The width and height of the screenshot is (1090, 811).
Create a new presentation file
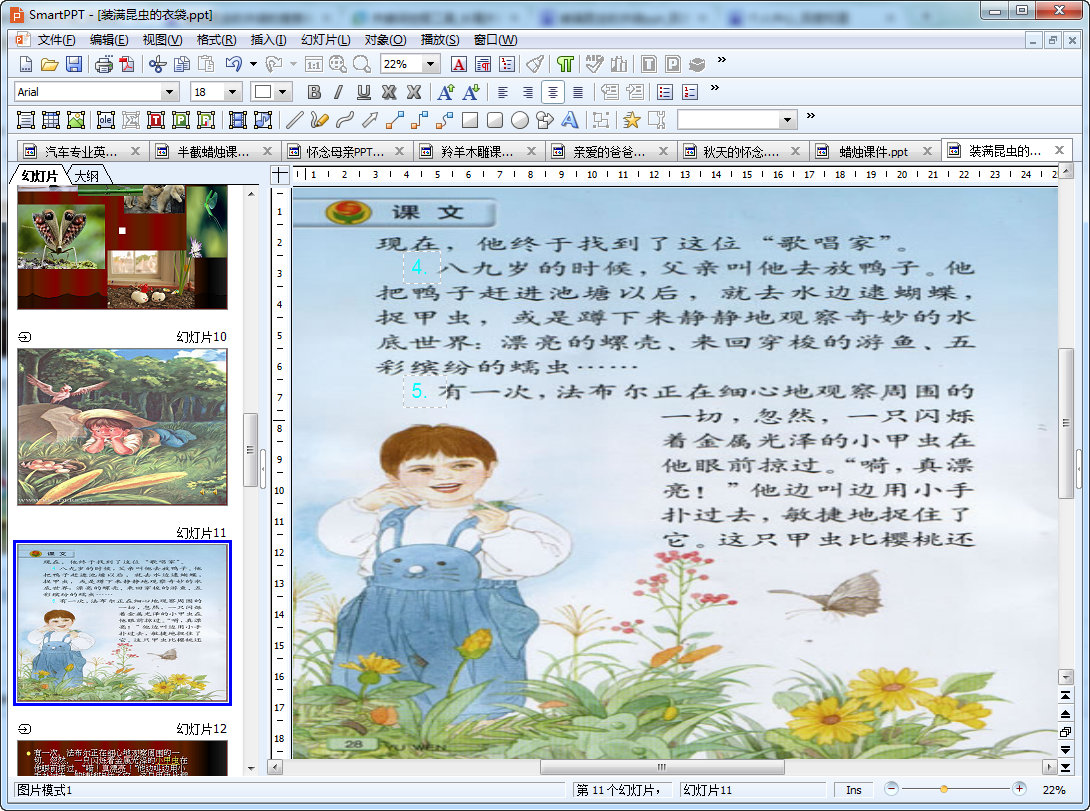pos(26,65)
